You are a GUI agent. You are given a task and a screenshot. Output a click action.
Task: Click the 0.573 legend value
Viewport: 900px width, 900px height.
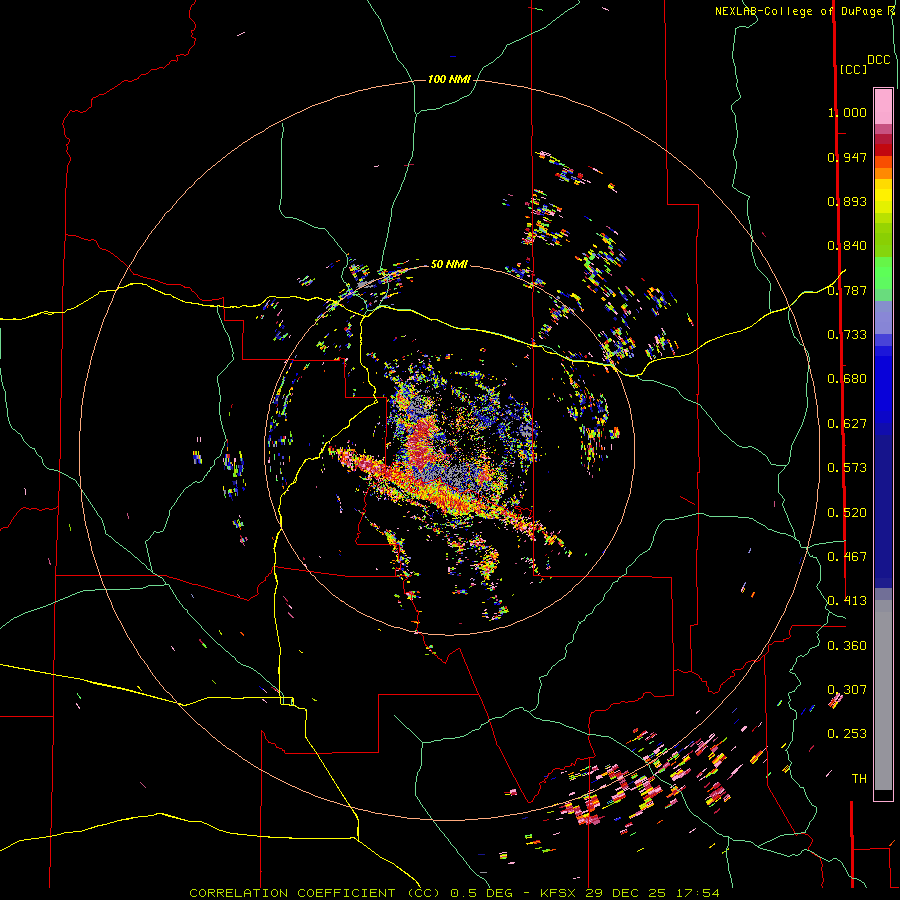[847, 468]
